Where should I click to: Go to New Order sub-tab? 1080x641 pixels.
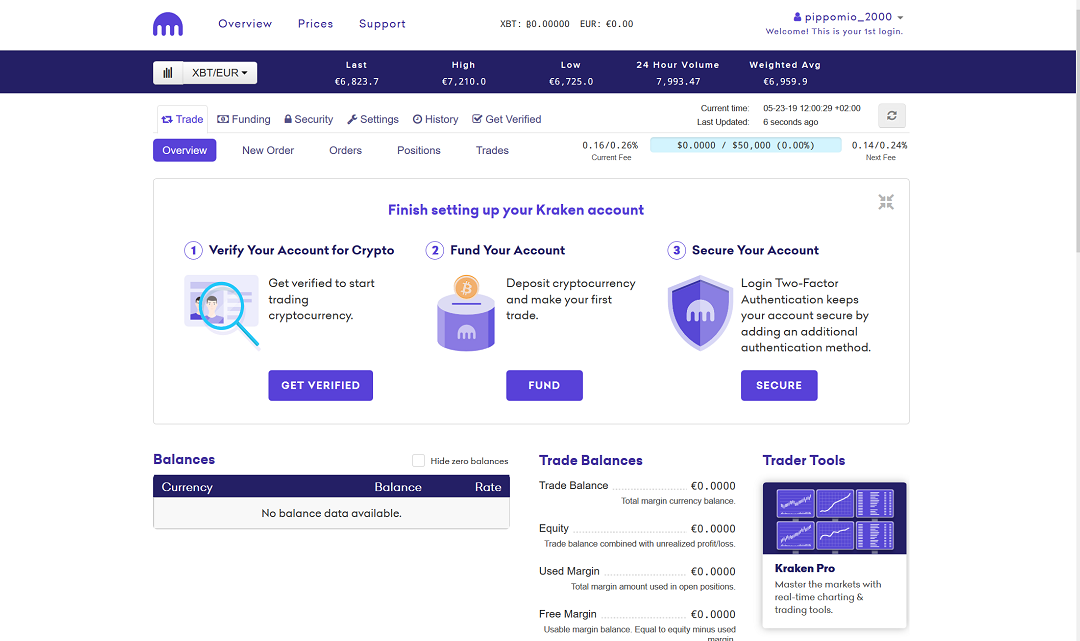pos(268,150)
